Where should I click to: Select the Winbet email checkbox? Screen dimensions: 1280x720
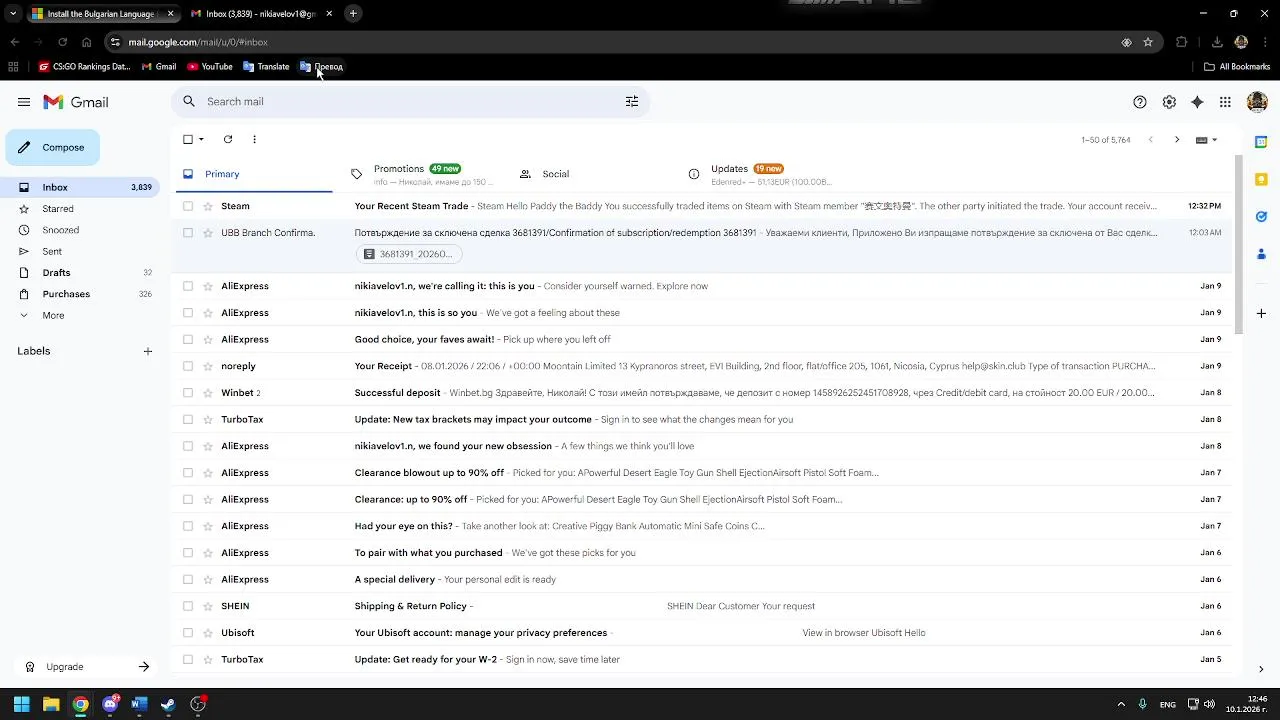coord(188,393)
